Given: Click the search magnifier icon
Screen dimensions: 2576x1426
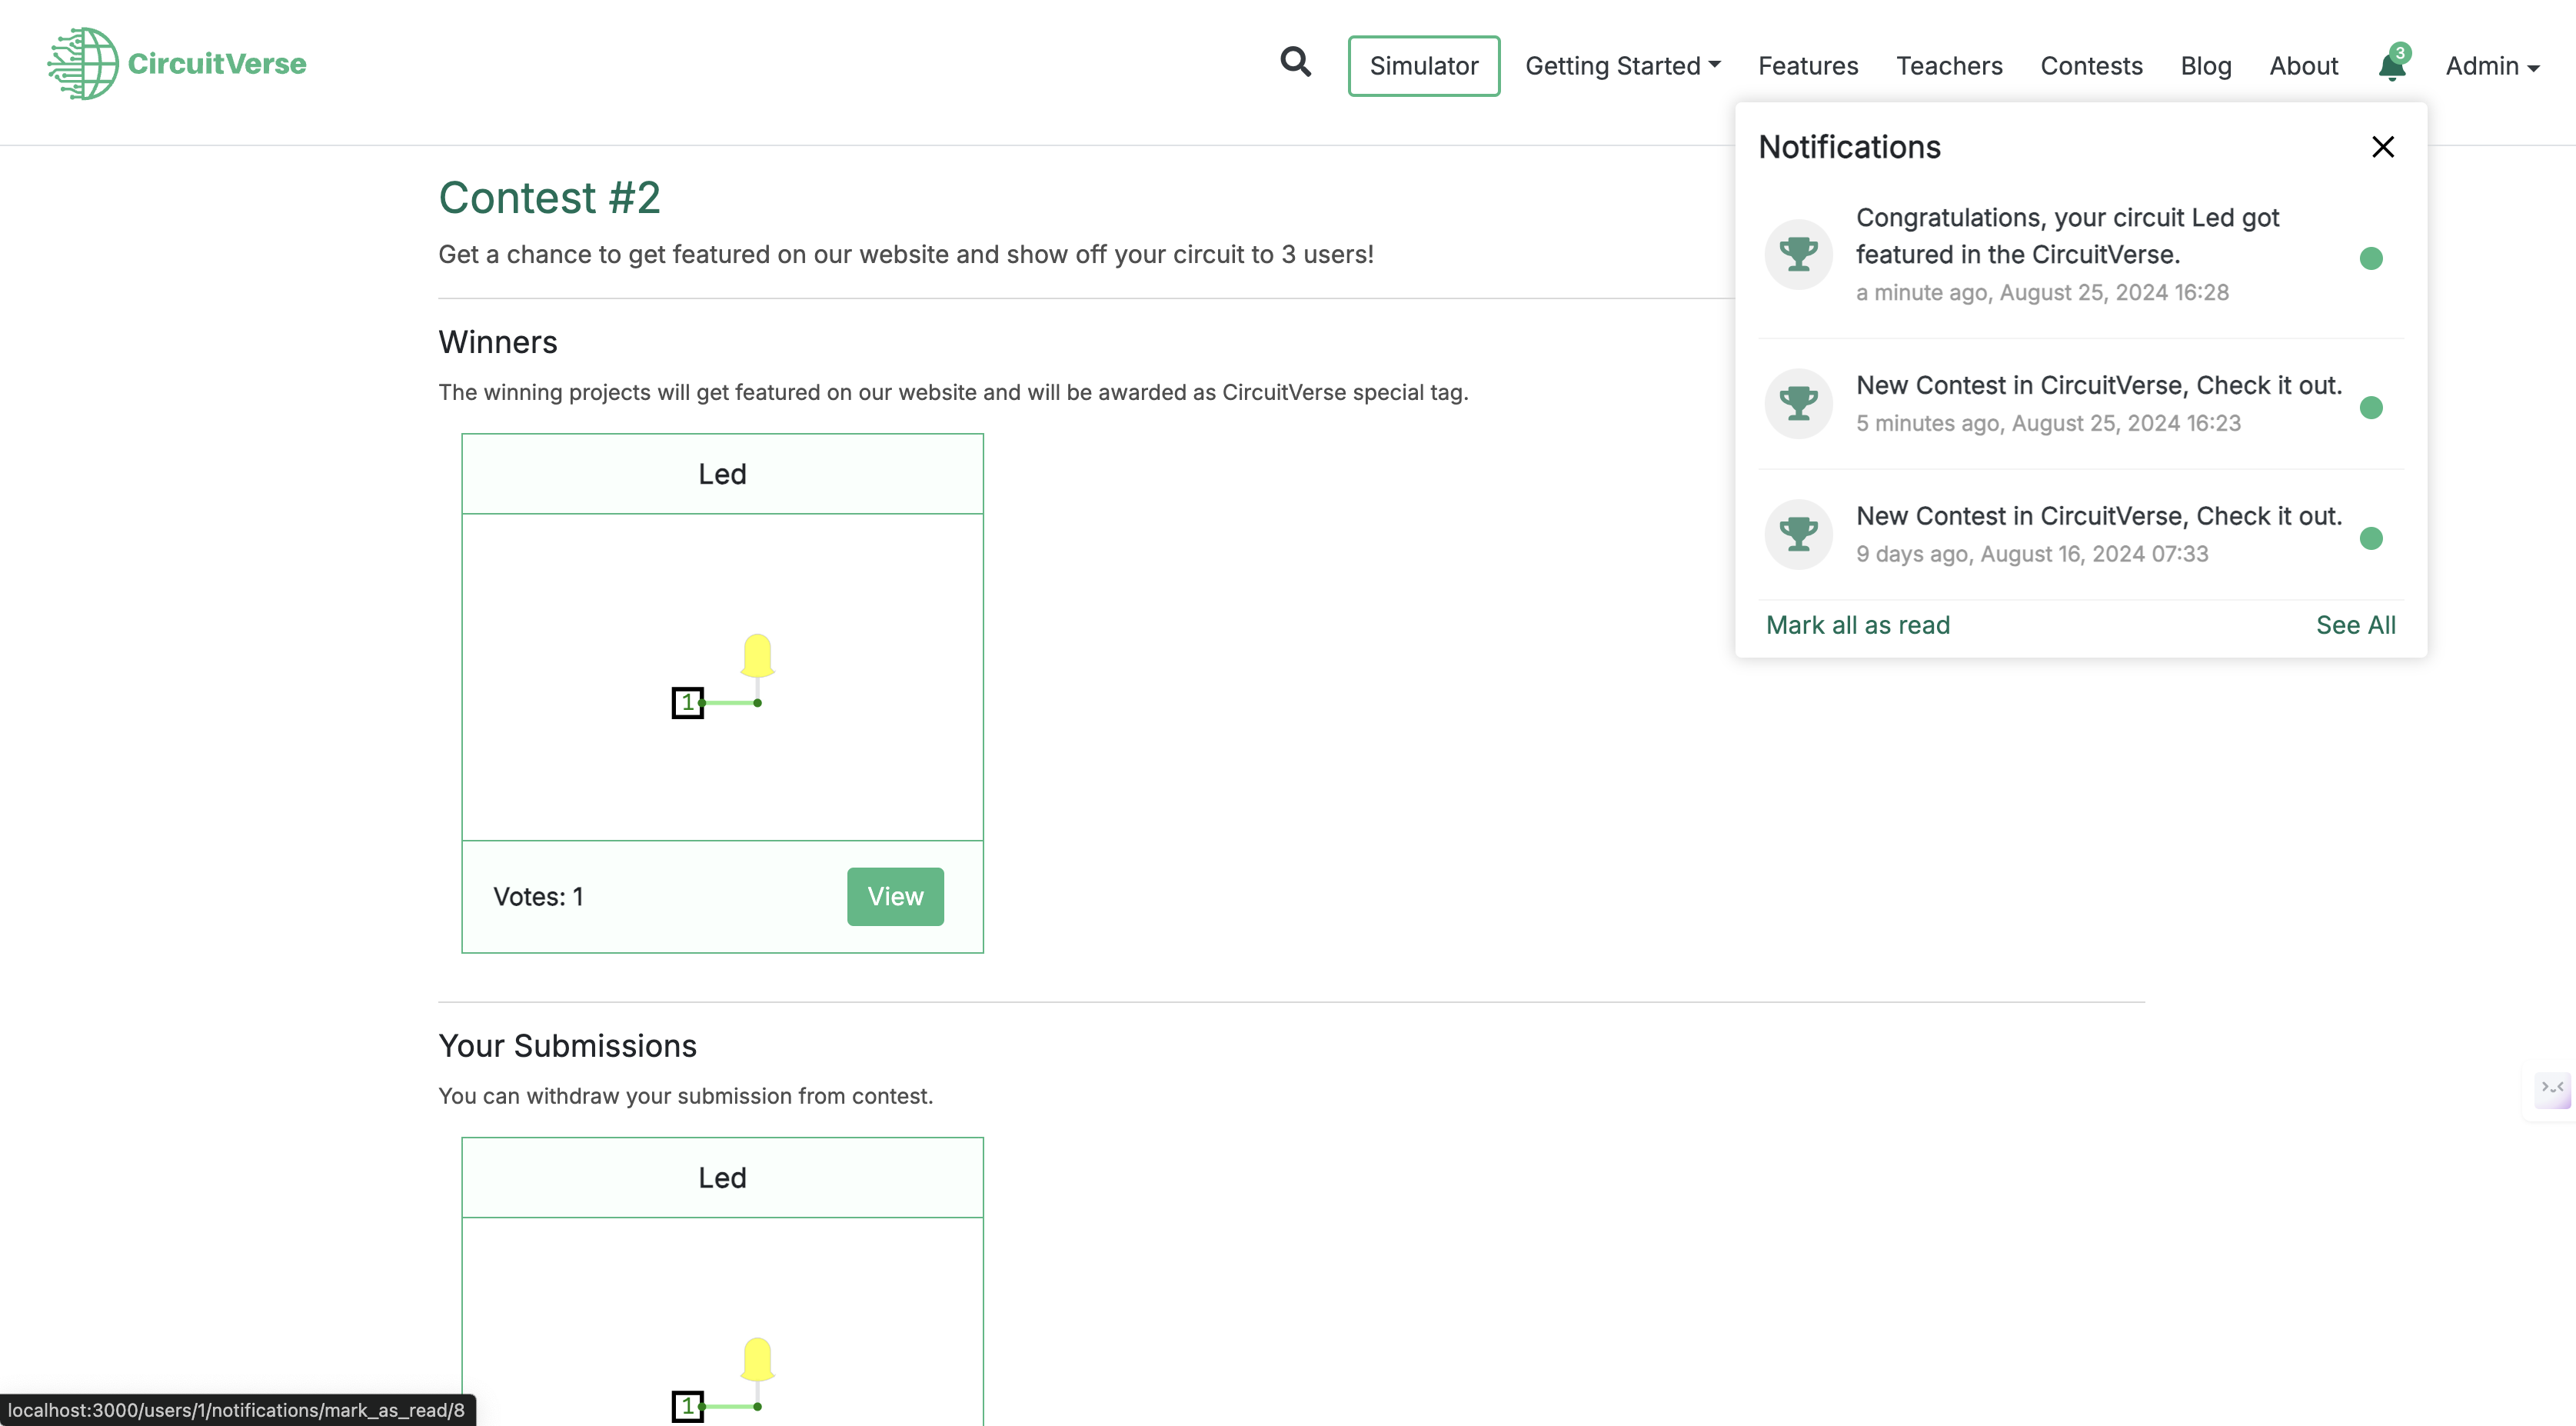Looking at the screenshot, I should 1295,63.
